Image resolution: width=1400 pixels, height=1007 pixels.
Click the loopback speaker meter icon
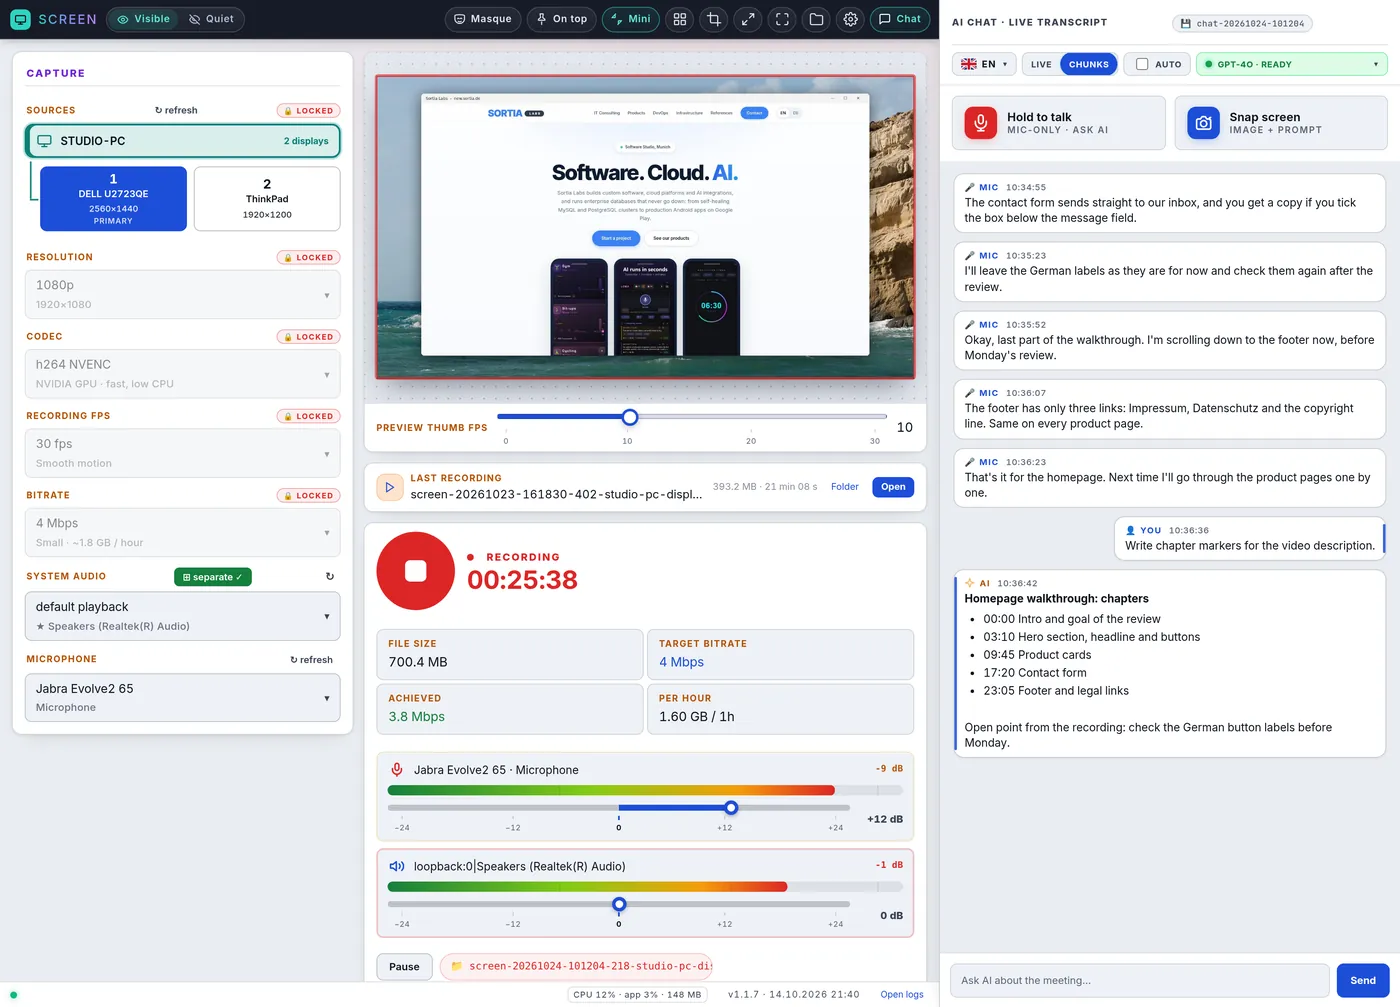tap(397, 866)
